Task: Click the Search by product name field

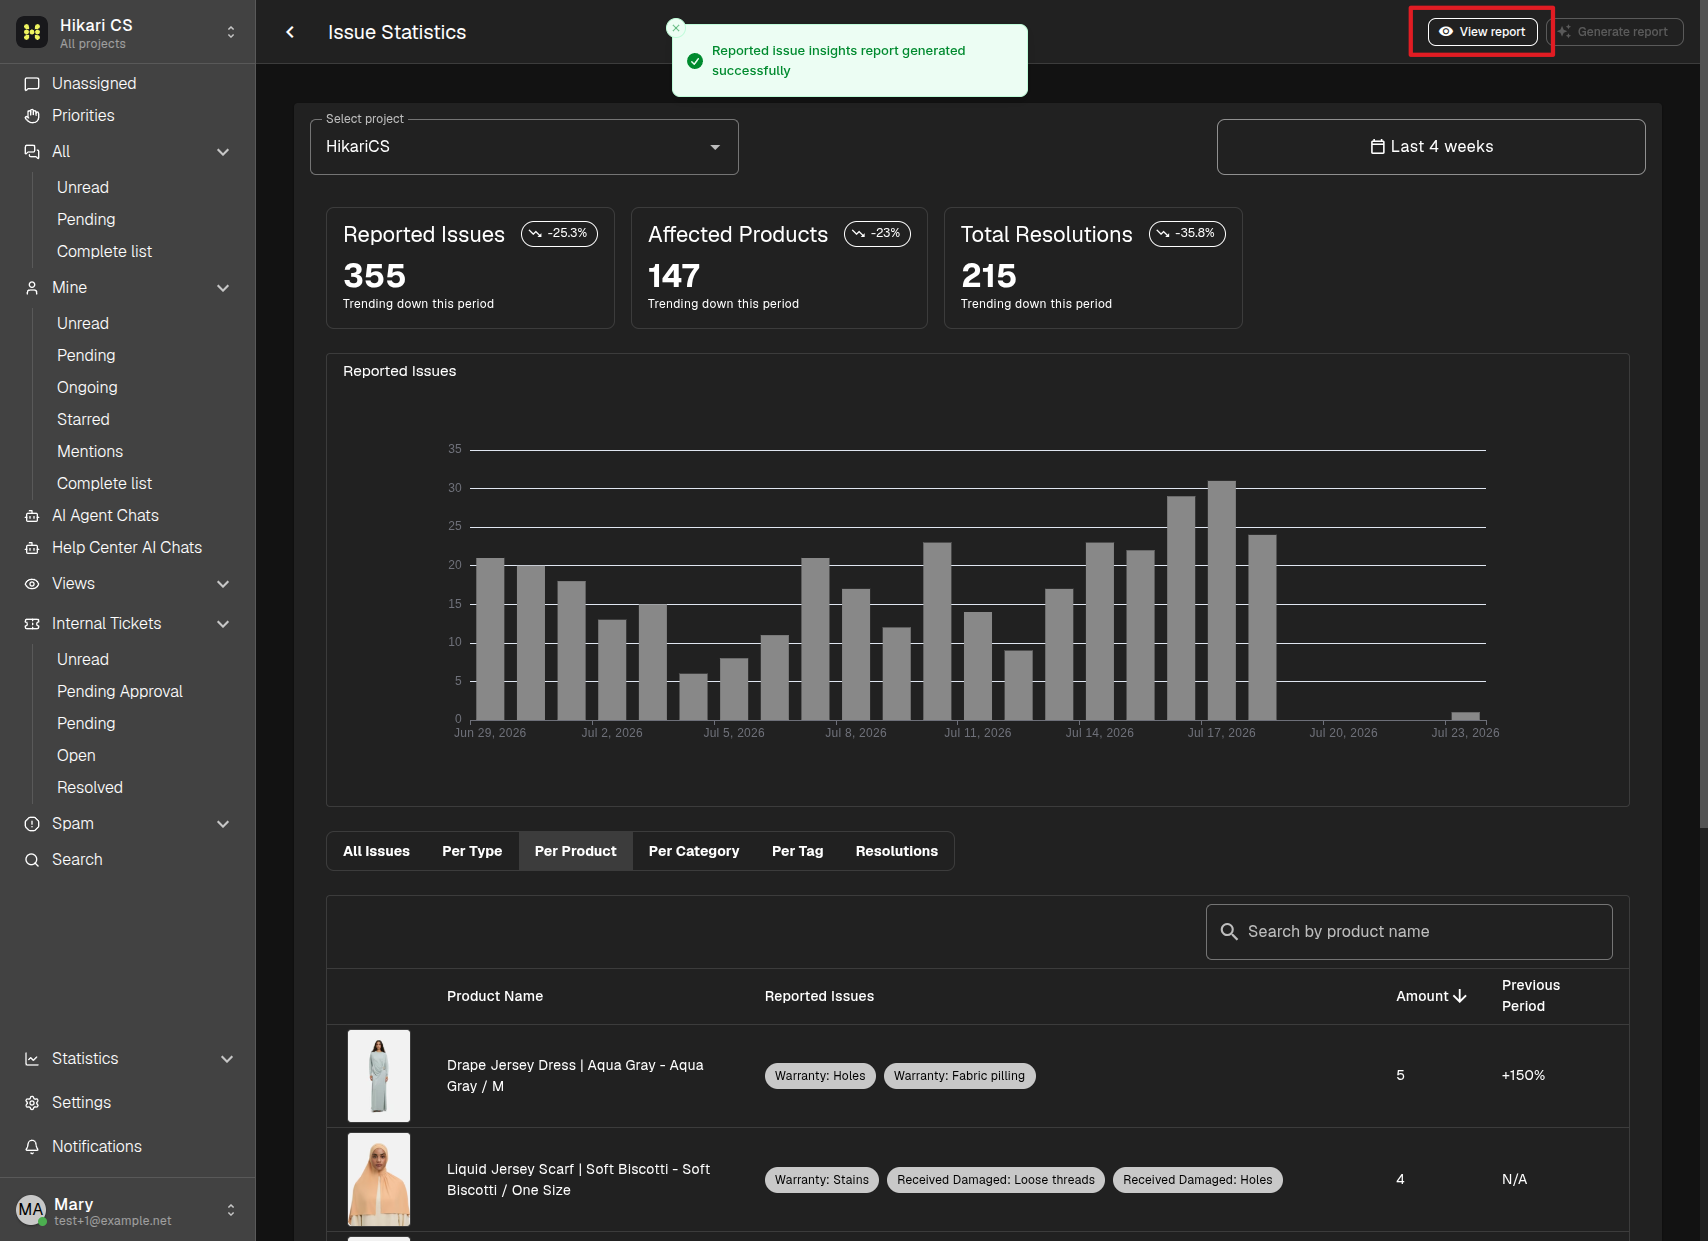Action: tap(1409, 932)
